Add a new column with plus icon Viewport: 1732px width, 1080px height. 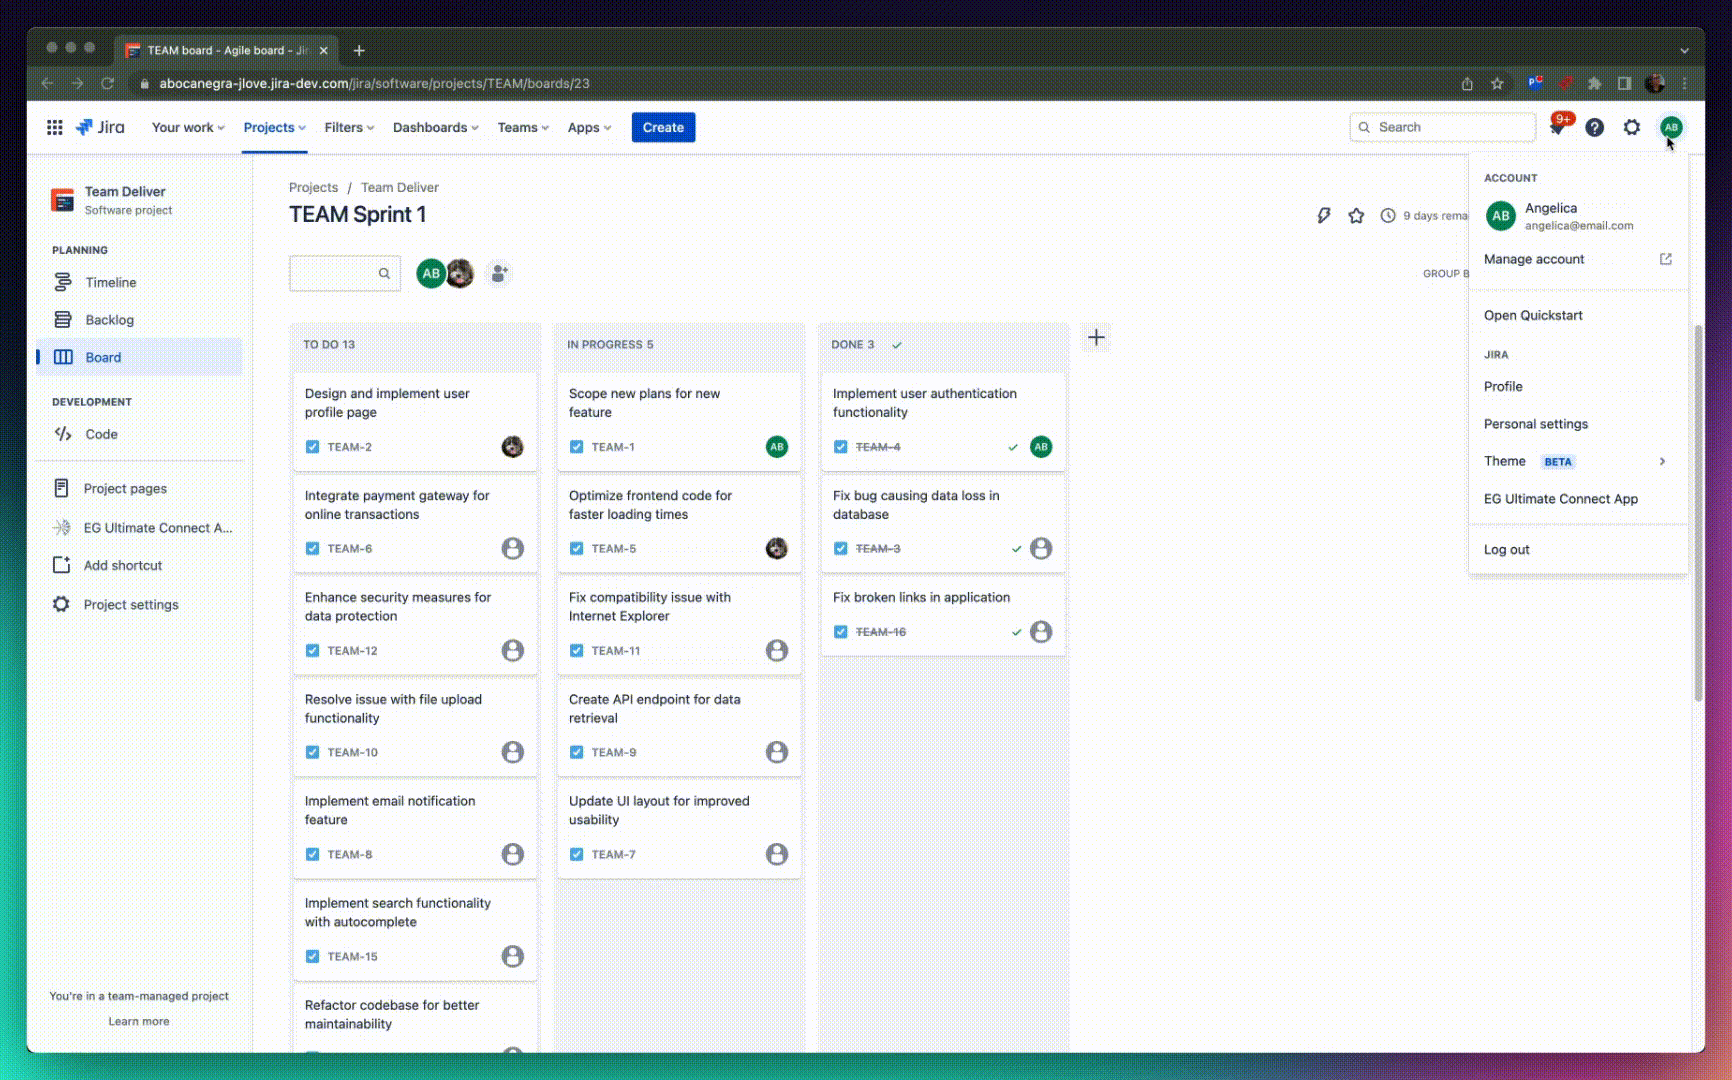(x=1096, y=338)
